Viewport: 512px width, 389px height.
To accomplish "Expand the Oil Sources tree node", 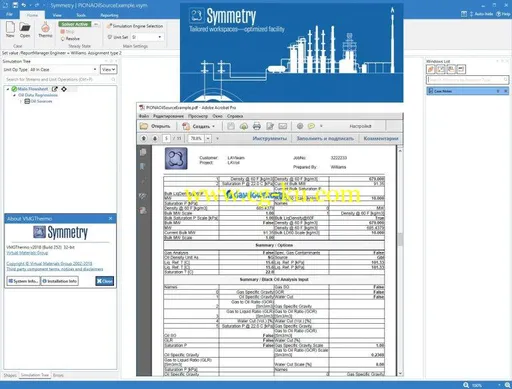I will [21, 101].
